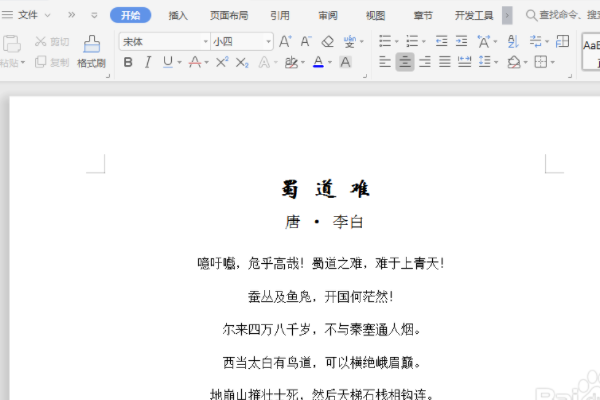Click the numbered list icon

tap(412, 41)
